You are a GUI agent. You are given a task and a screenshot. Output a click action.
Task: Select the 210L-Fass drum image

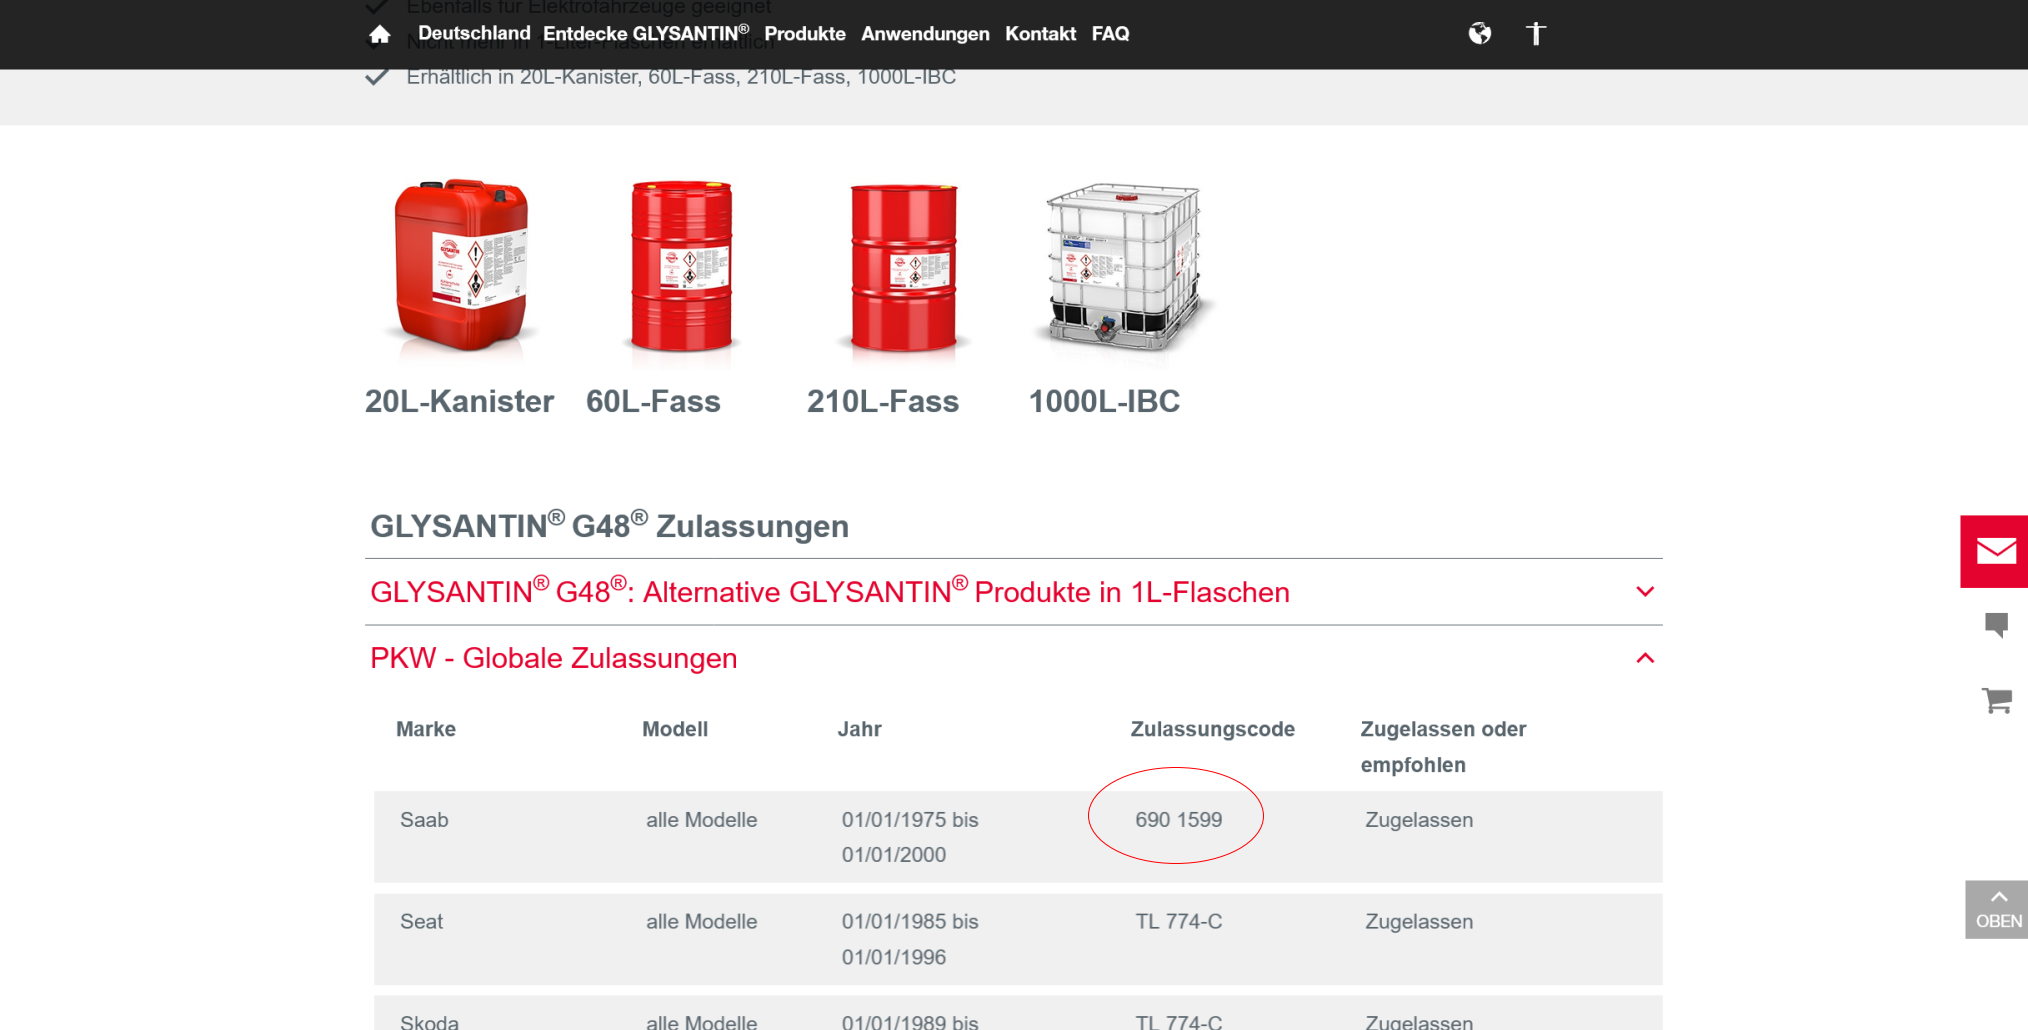click(904, 268)
